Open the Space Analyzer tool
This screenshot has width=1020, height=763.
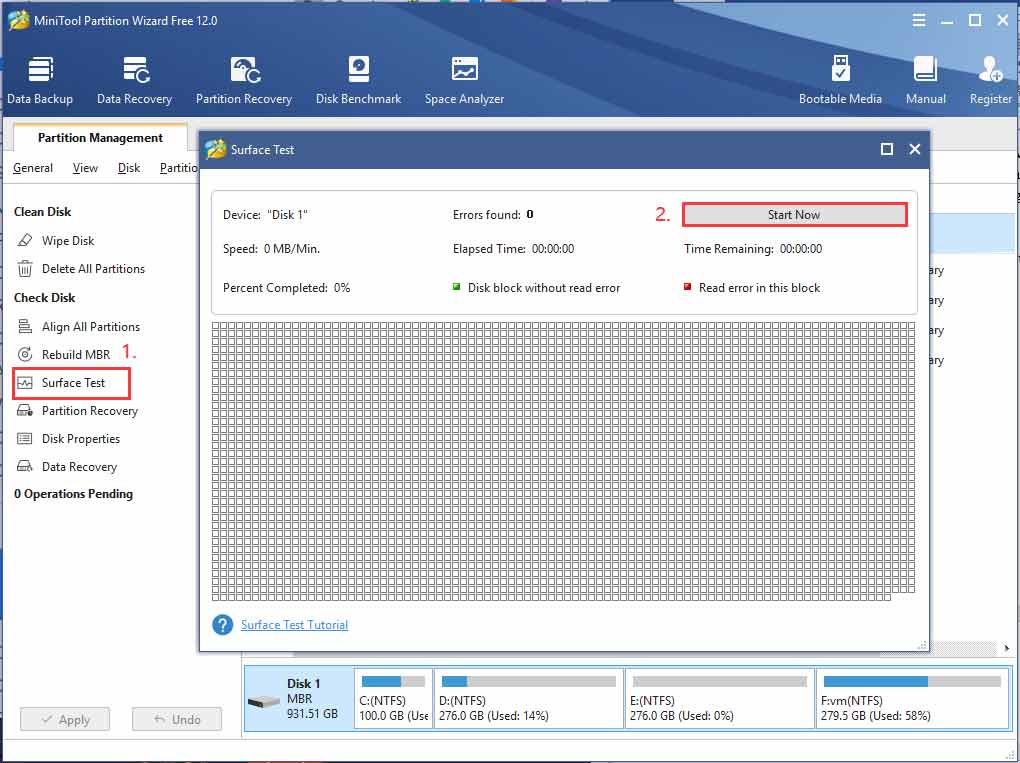pos(464,80)
